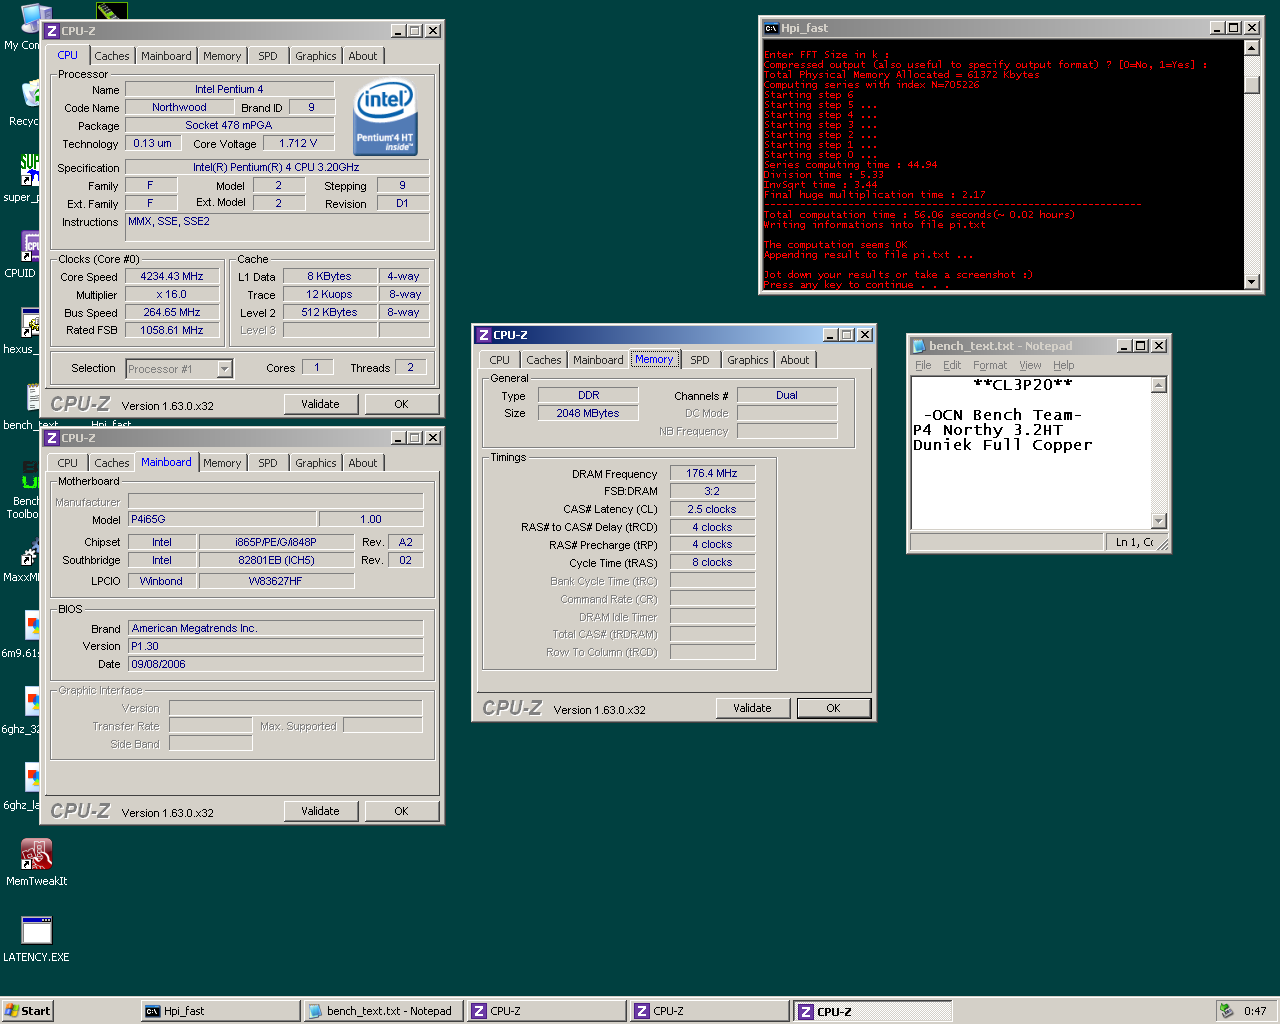Click OK in the Mainboard CPU-Z window
The width and height of the screenshot is (1280, 1024).
click(x=401, y=811)
